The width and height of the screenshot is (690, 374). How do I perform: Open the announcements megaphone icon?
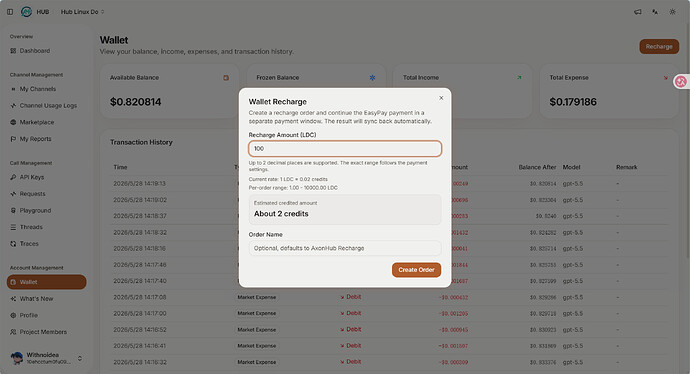[x=637, y=12]
